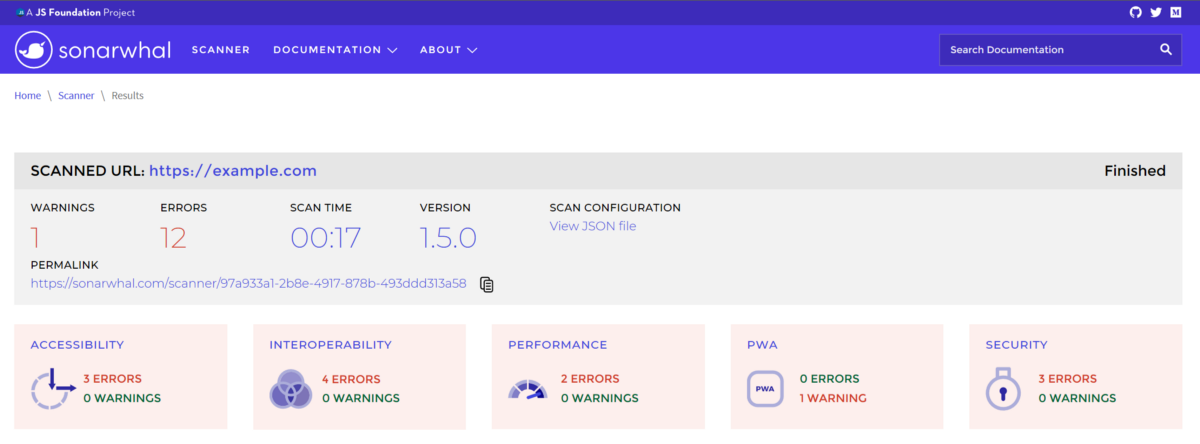Image resolution: width=1200 pixels, height=444 pixels.
Task: Open the Performance category heading
Action: (x=557, y=344)
